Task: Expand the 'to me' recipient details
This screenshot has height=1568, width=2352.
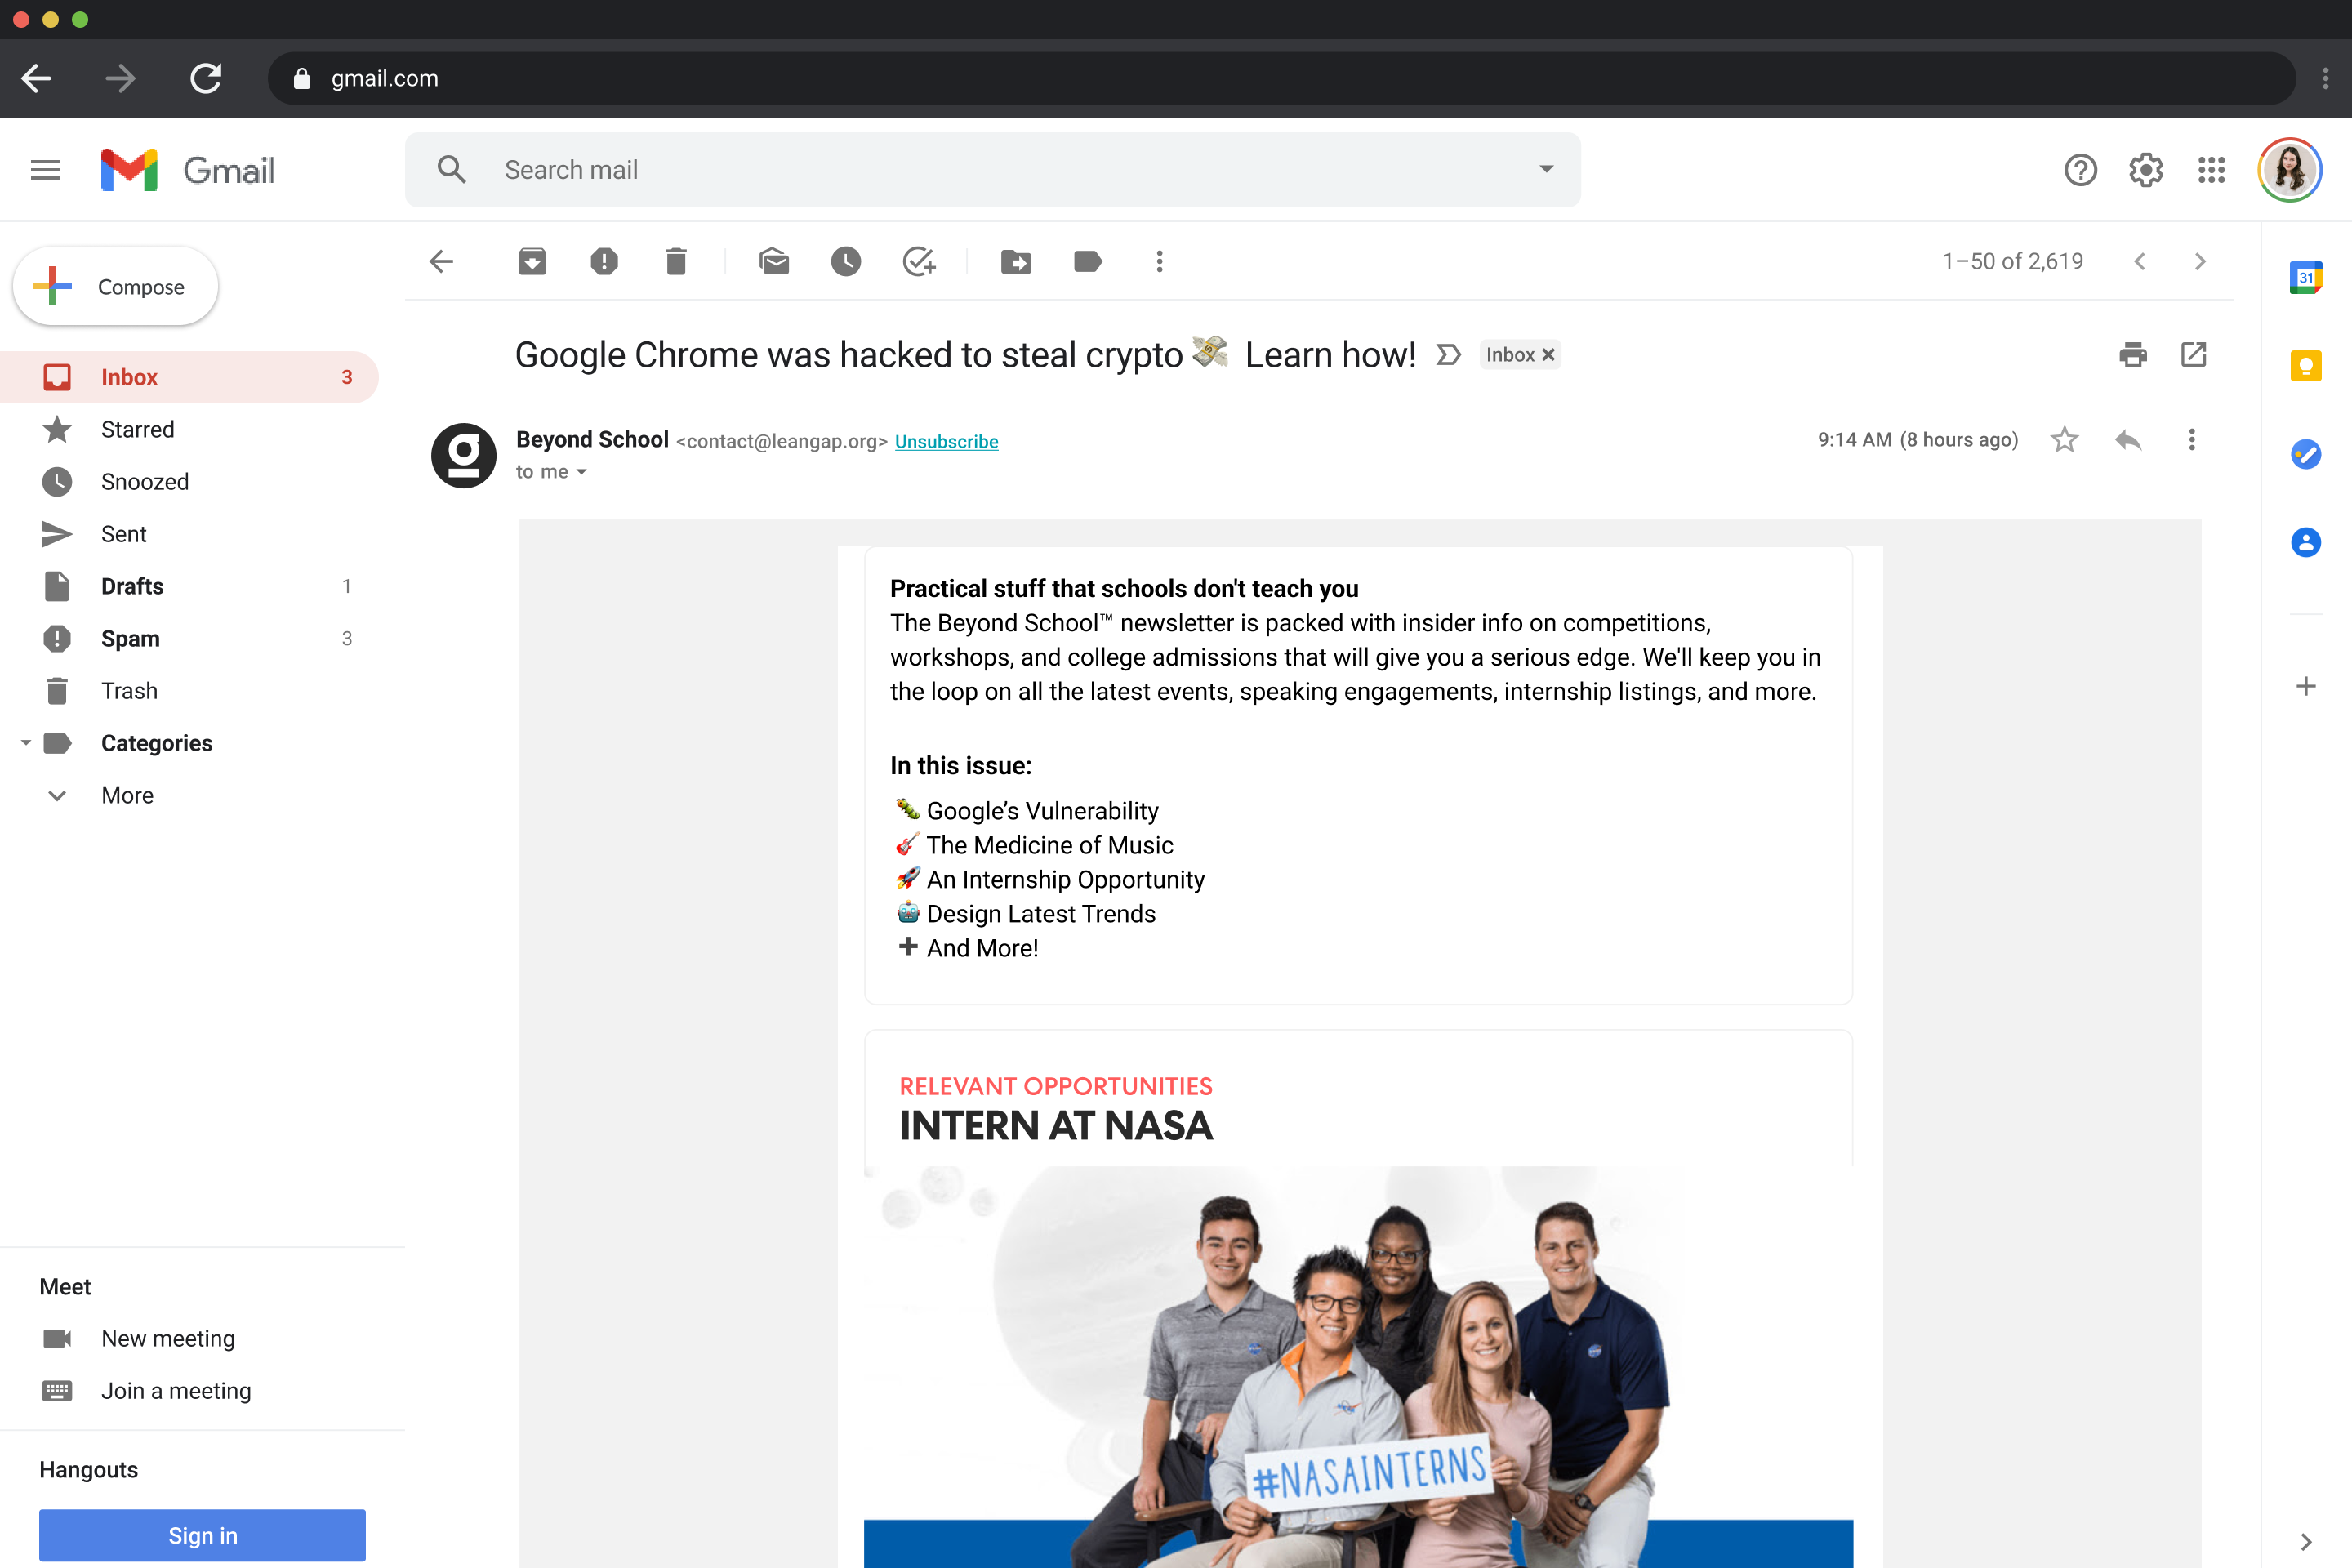Action: click(x=581, y=472)
